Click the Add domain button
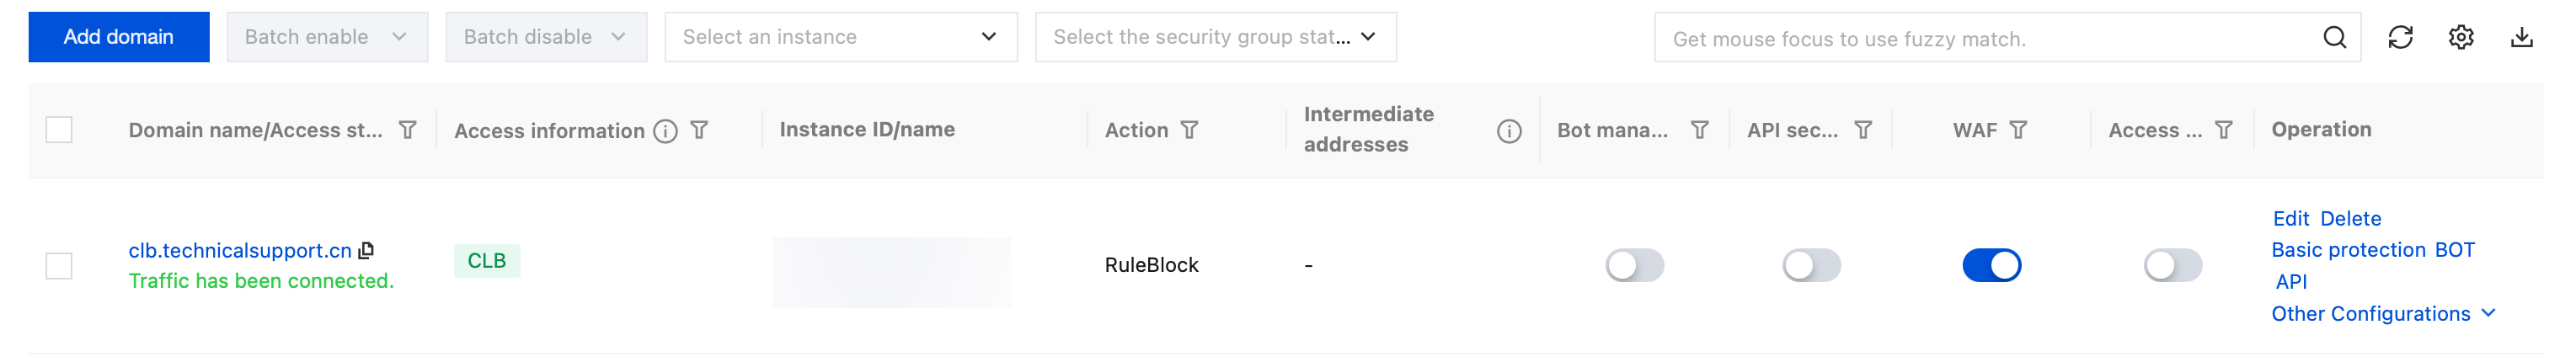 [x=119, y=38]
